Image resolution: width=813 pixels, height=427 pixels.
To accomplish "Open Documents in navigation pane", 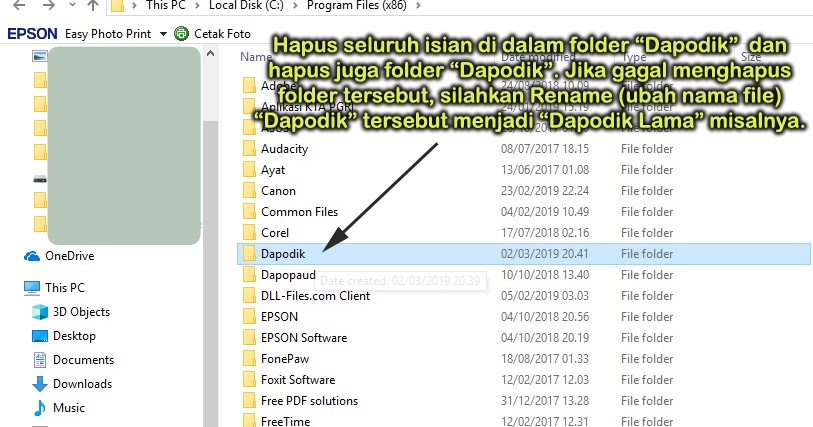I will pyautogui.click(x=83, y=360).
